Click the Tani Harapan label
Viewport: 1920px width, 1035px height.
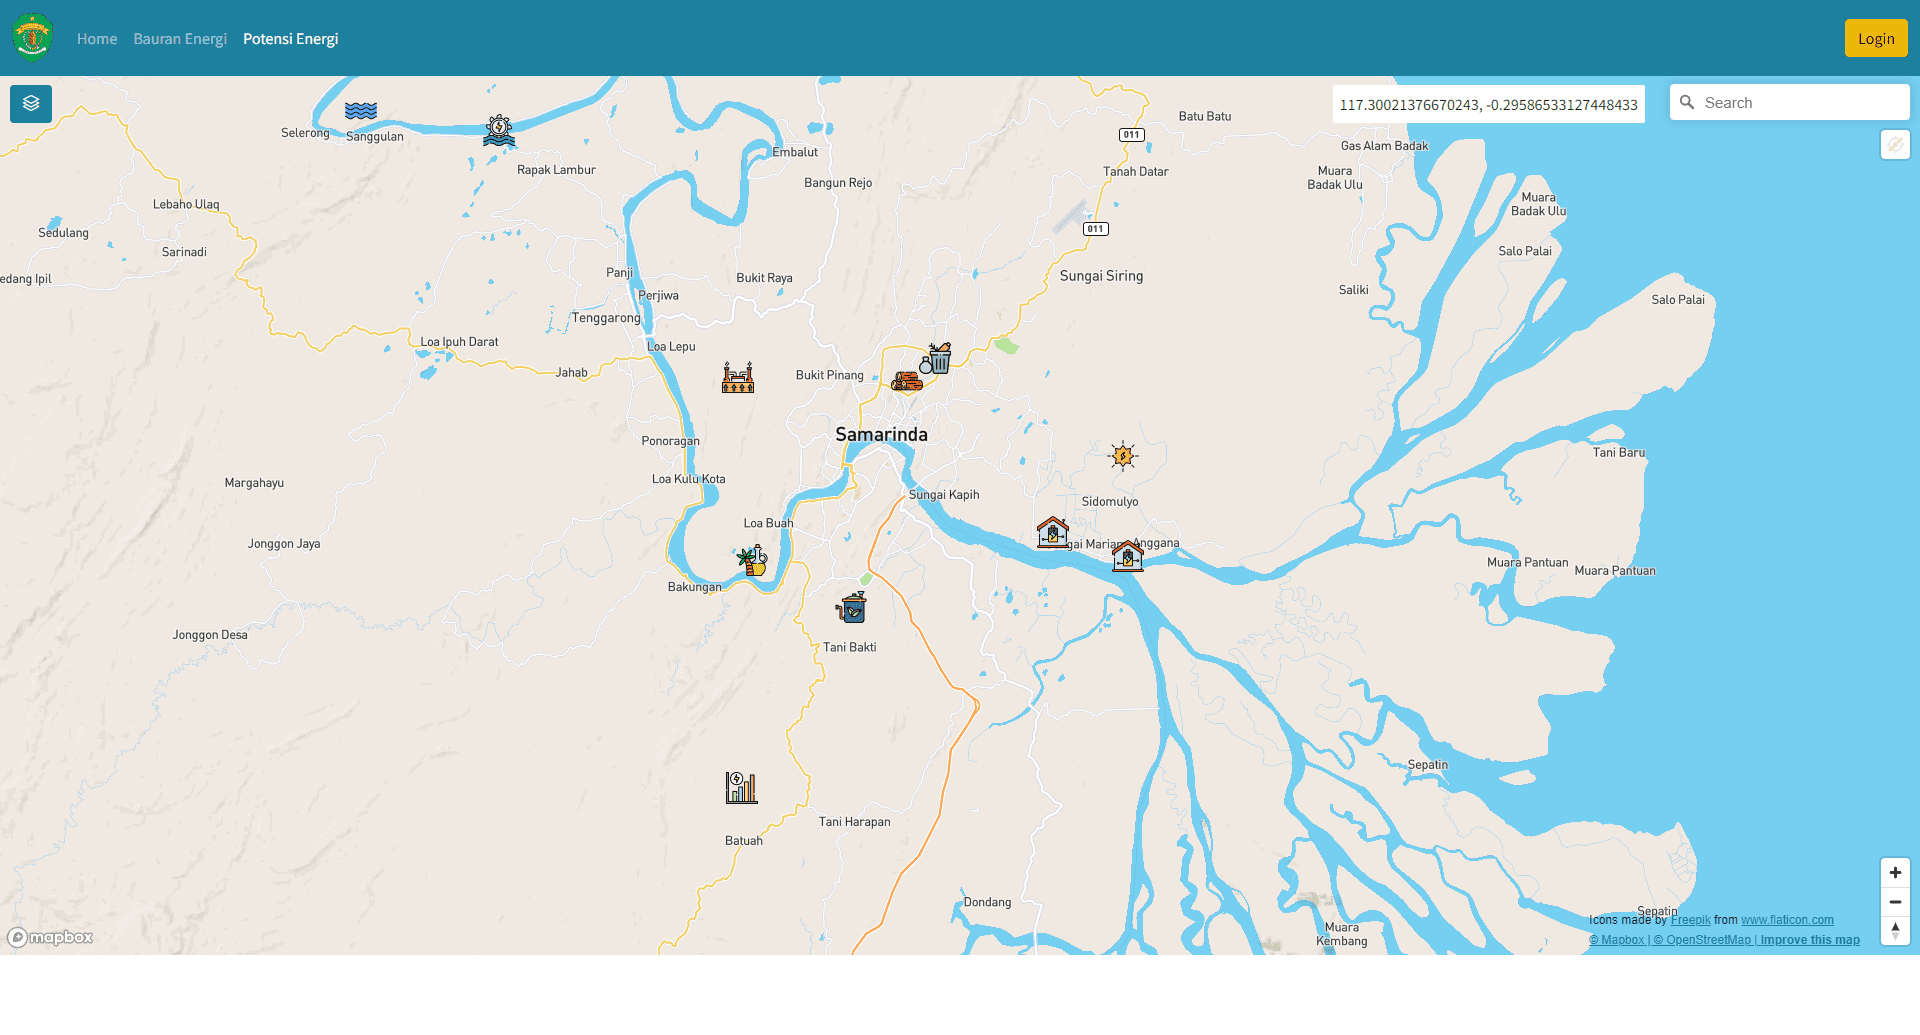point(854,822)
